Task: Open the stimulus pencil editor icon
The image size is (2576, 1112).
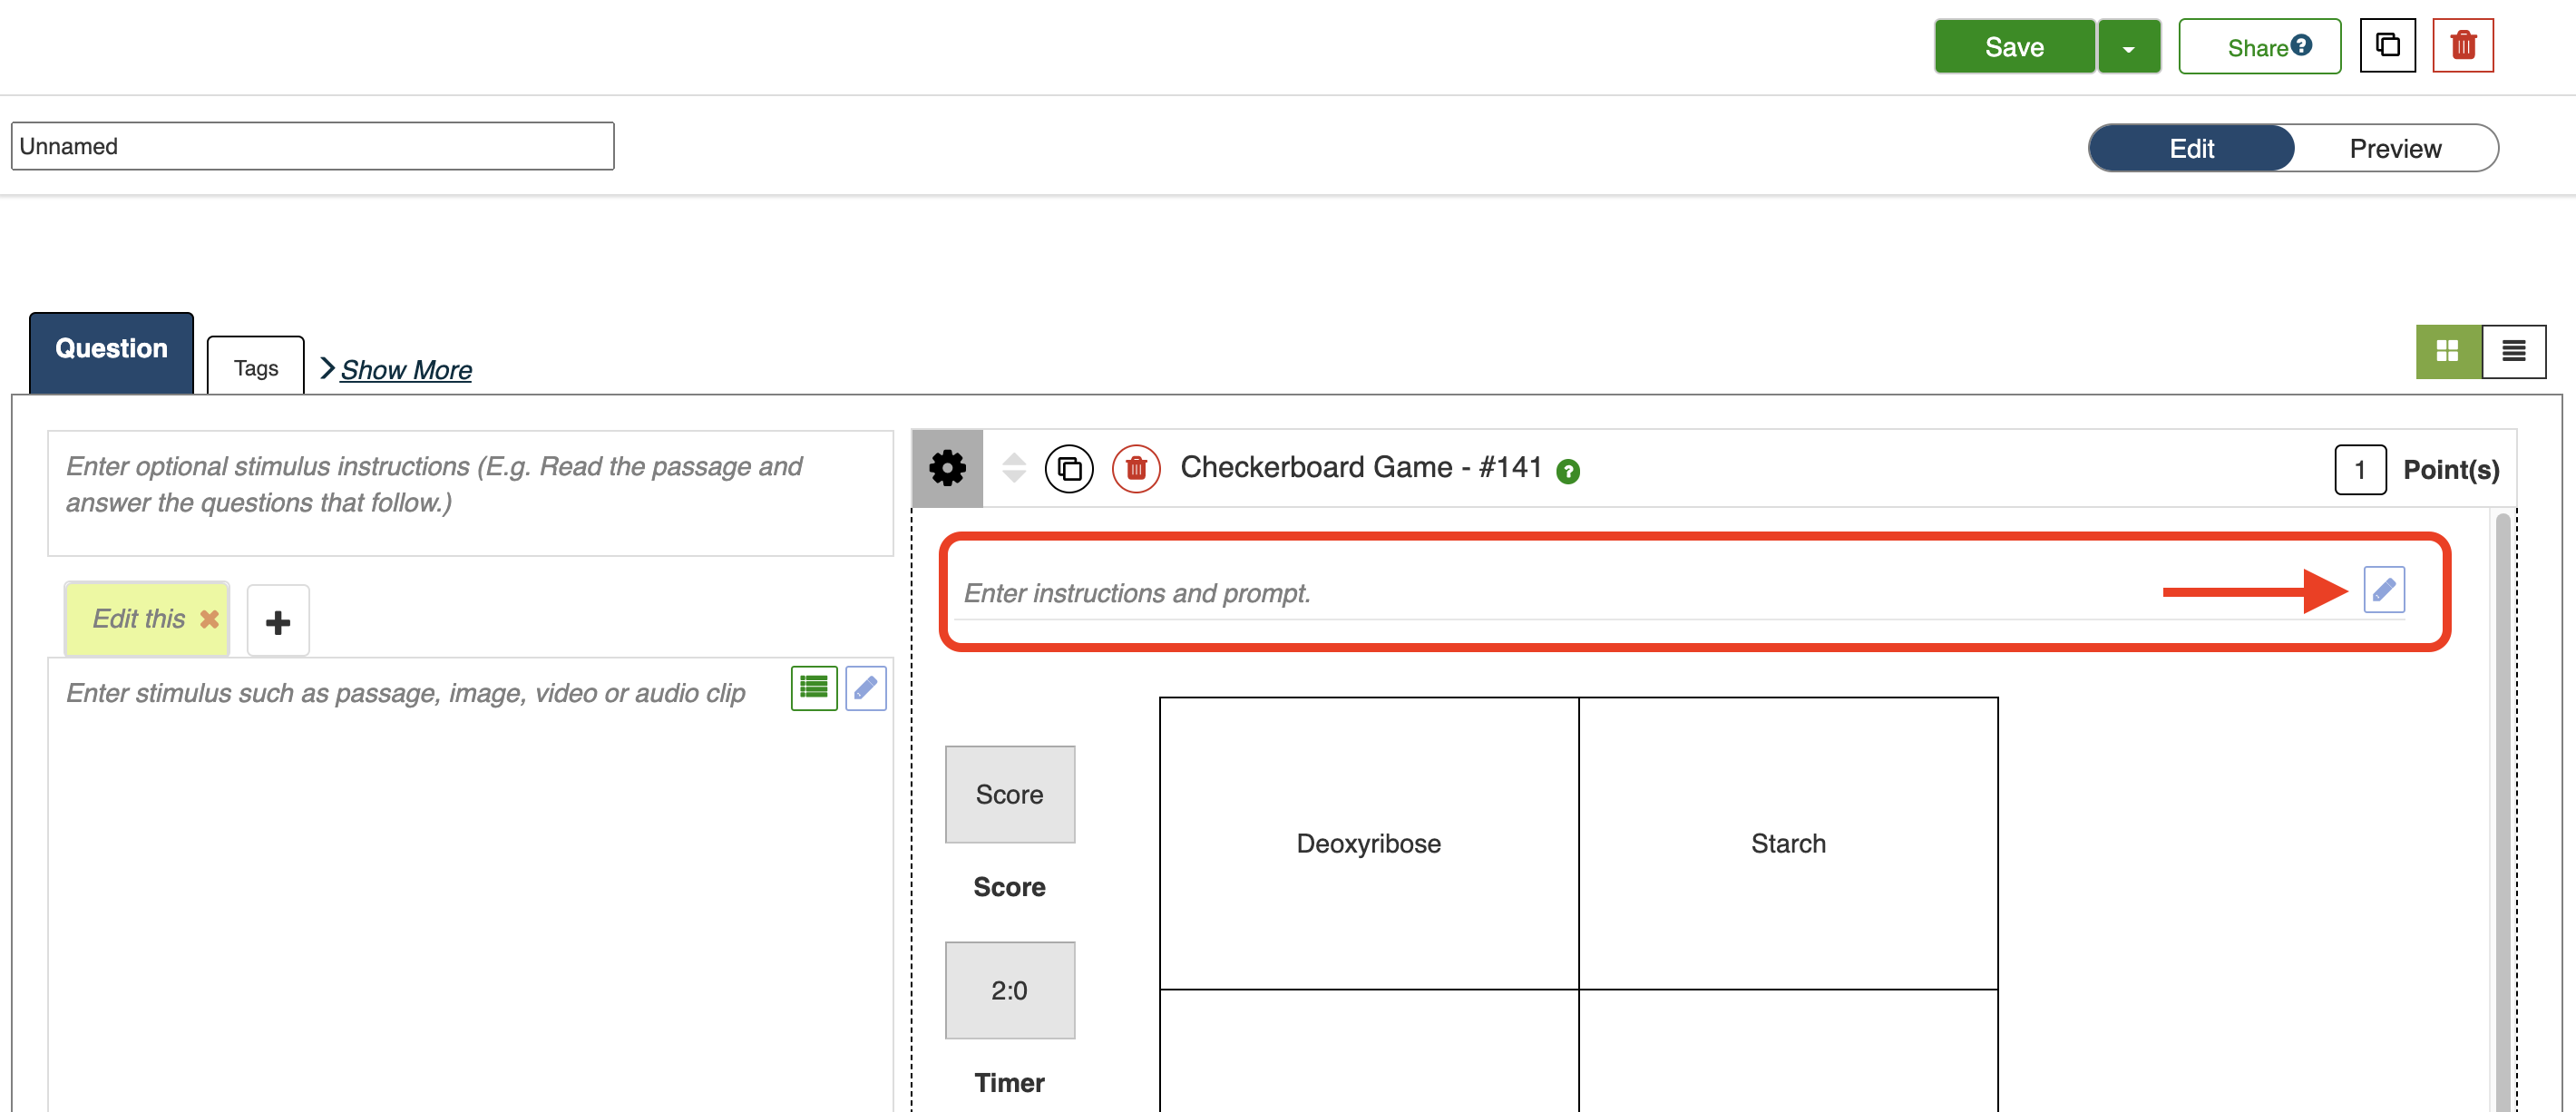Action: coord(865,688)
